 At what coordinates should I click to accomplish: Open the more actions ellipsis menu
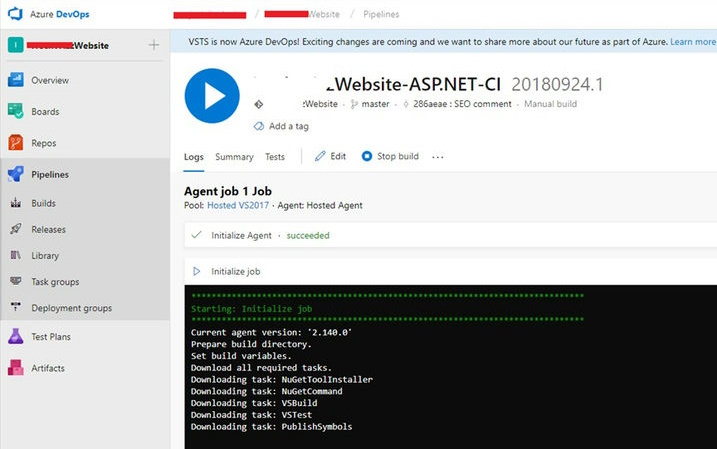pyautogui.click(x=438, y=157)
